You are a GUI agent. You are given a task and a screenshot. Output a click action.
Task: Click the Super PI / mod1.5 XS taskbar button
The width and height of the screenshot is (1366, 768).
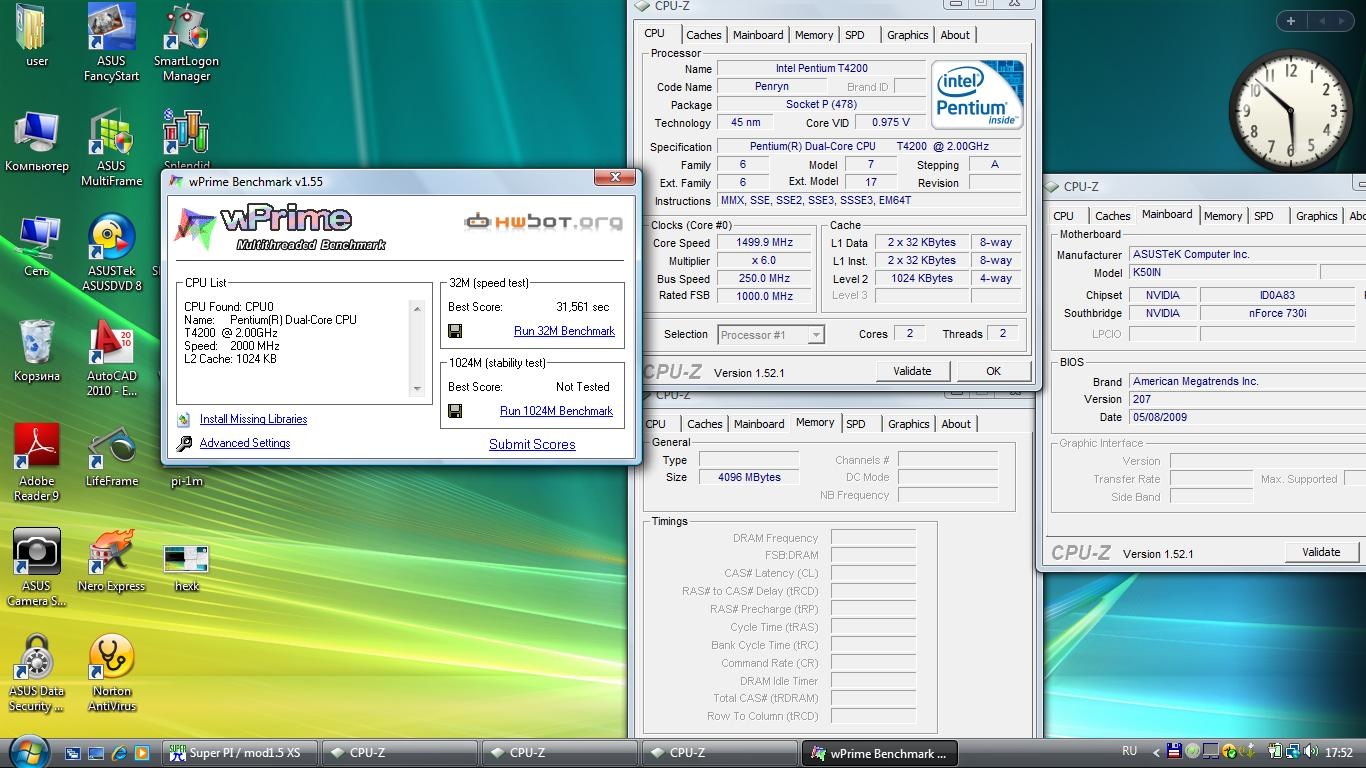pyautogui.click(x=240, y=753)
